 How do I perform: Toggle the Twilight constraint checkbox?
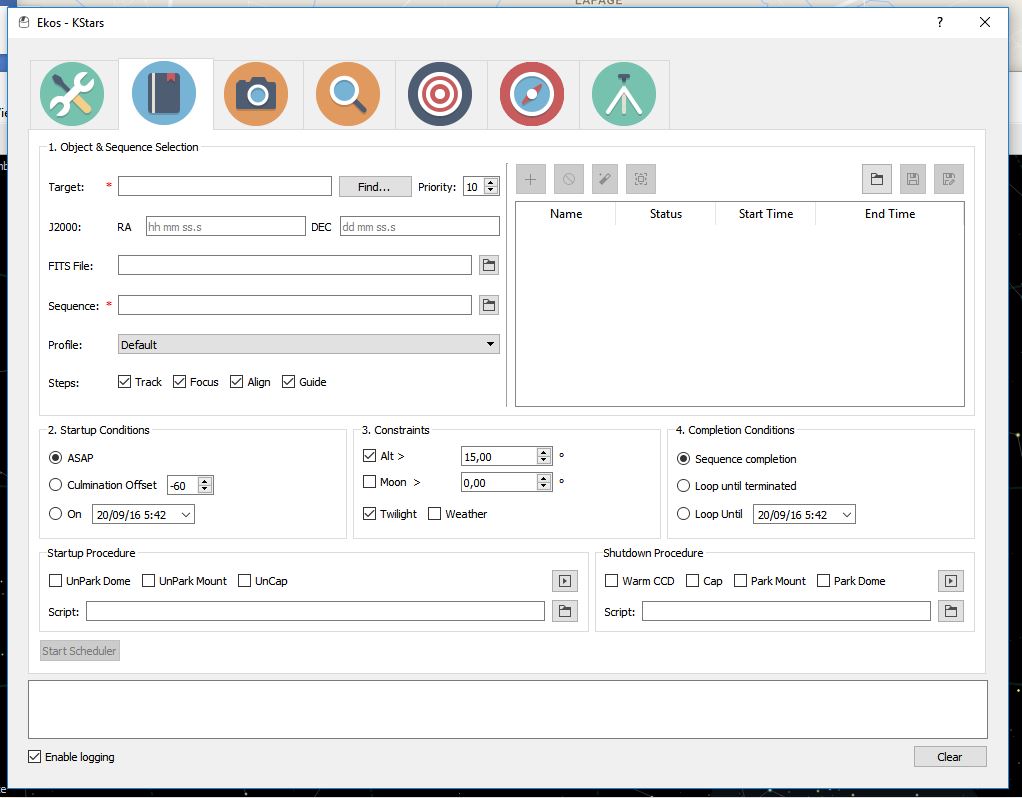tap(370, 514)
